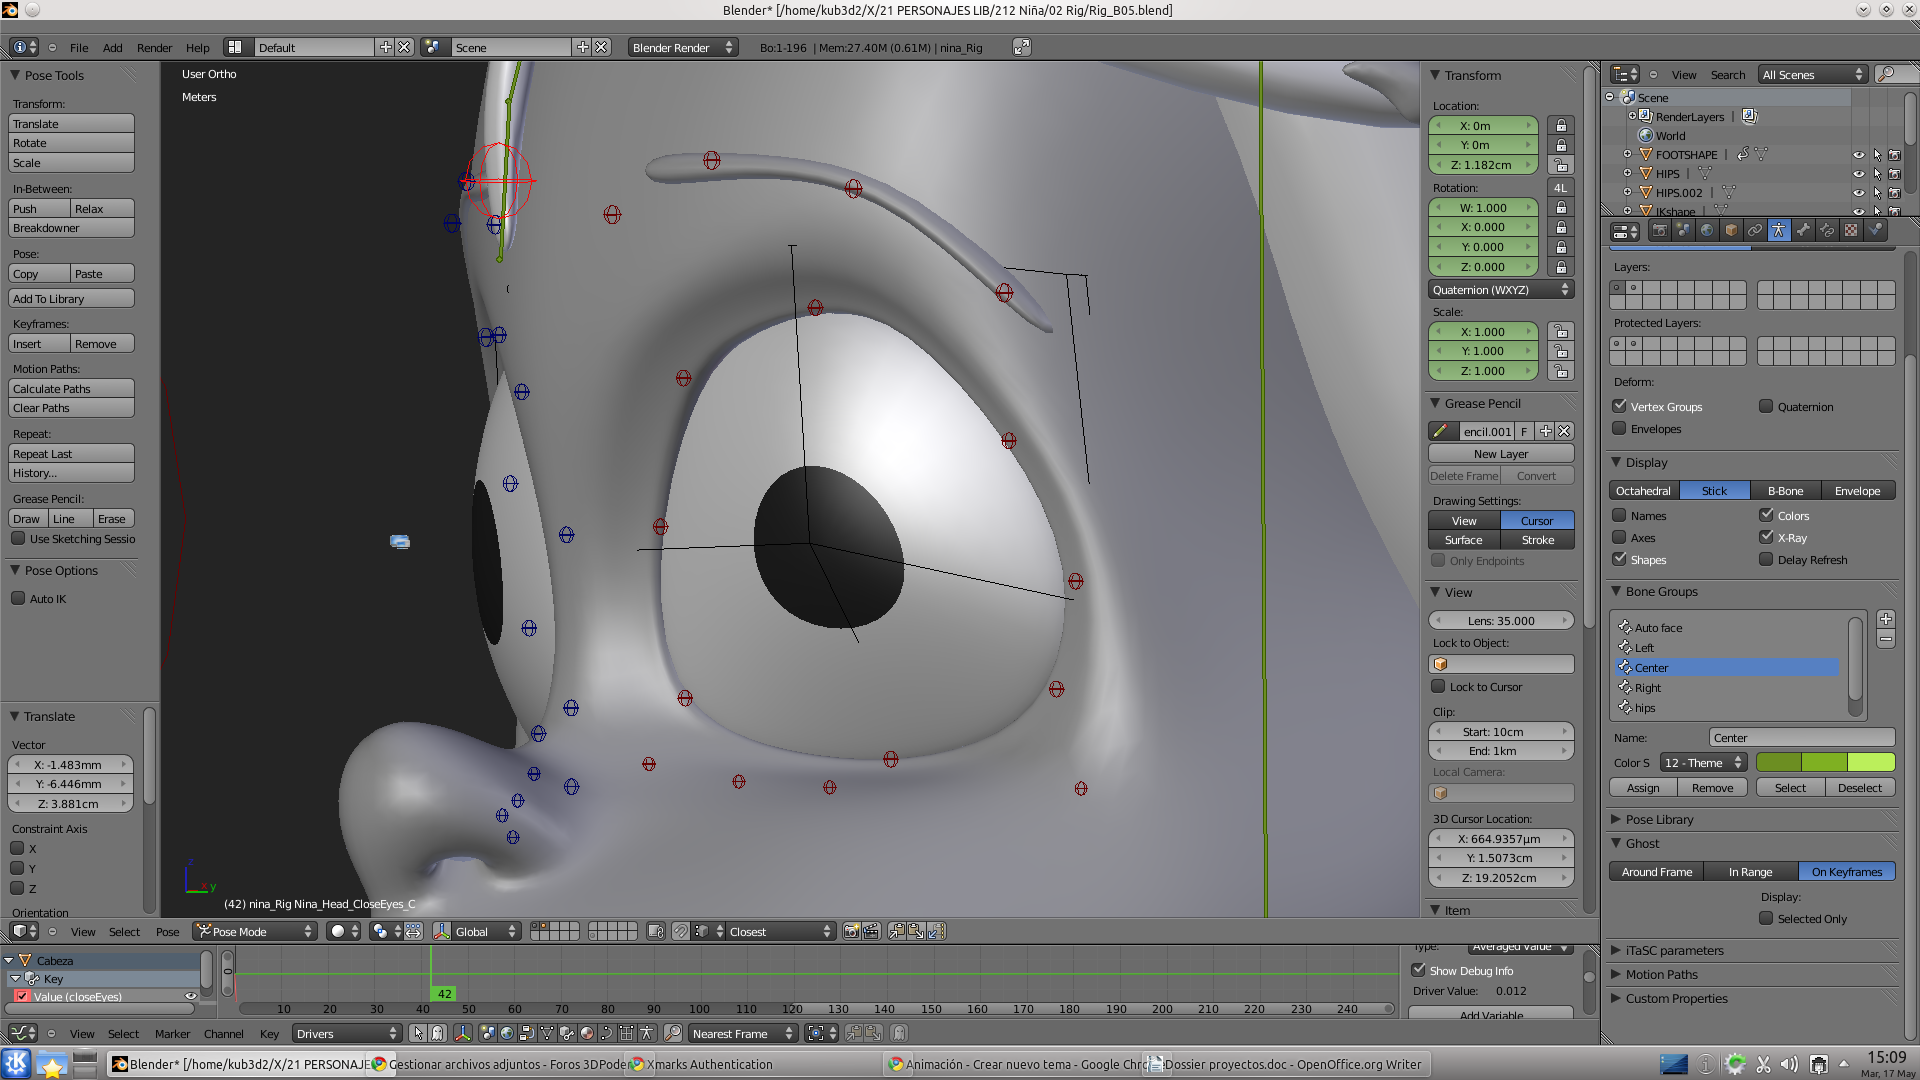Open the Pose Mode dropdown

tap(255, 931)
